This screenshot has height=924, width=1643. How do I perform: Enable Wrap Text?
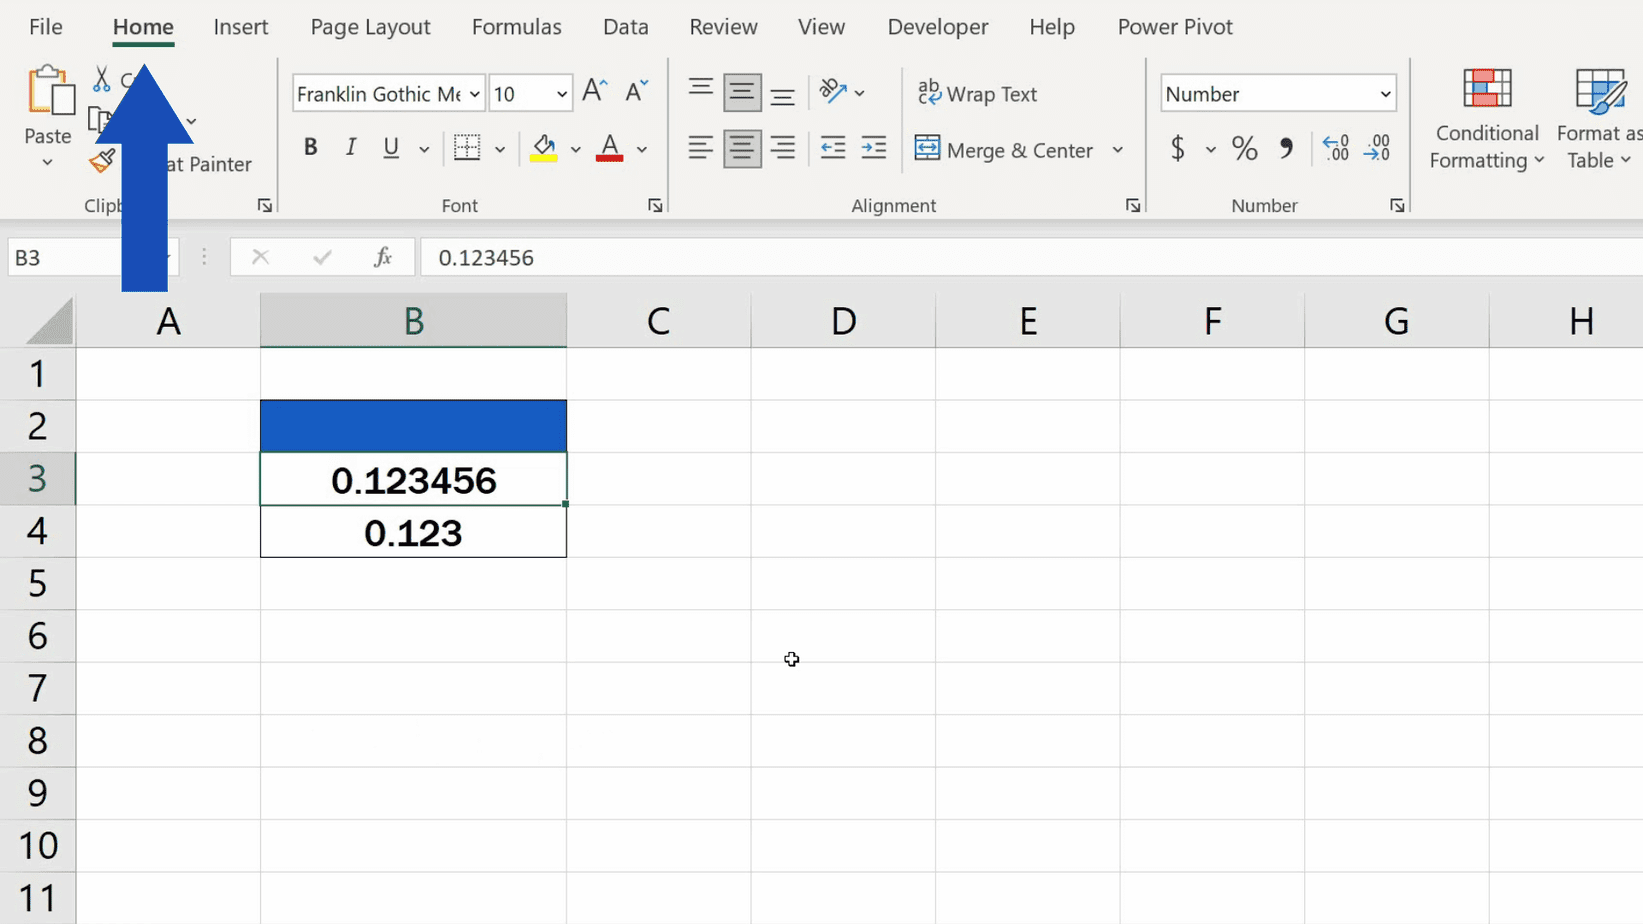978,93
